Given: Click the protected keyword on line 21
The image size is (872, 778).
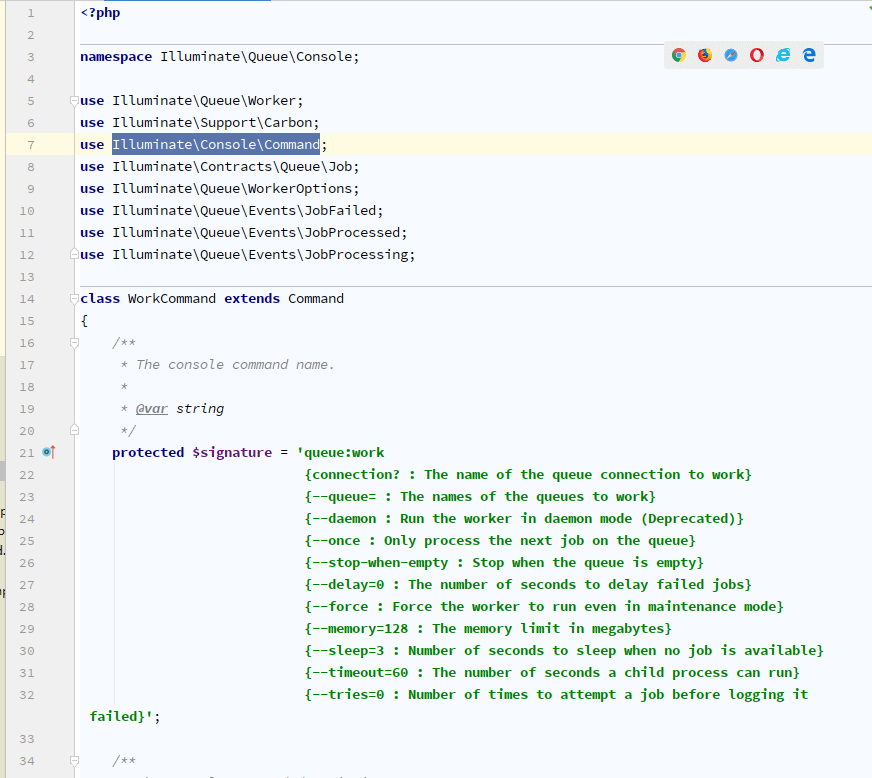Looking at the screenshot, I should coord(148,453).
